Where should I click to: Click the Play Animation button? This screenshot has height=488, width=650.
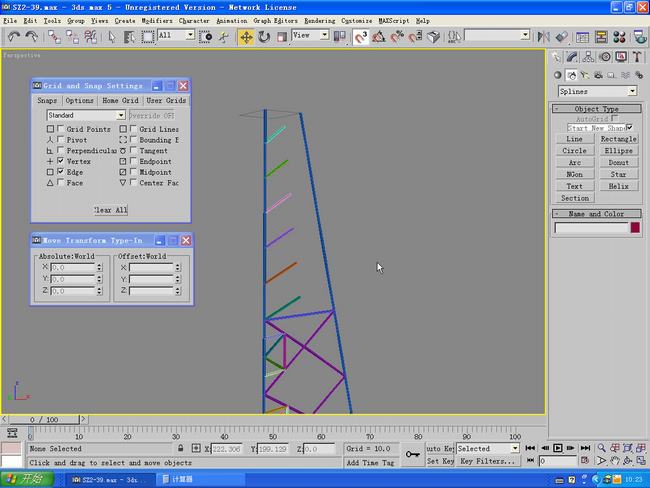(558, 448)
